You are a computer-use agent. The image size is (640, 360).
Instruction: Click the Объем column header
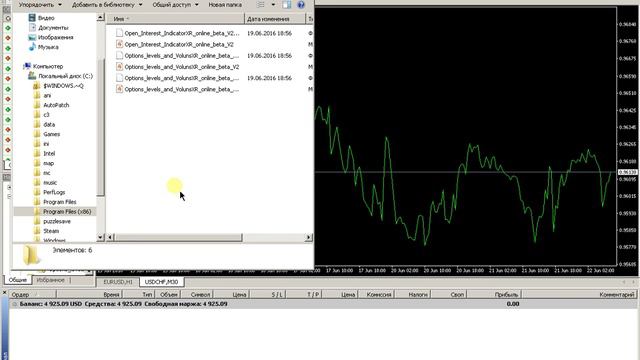pos(168,294)
